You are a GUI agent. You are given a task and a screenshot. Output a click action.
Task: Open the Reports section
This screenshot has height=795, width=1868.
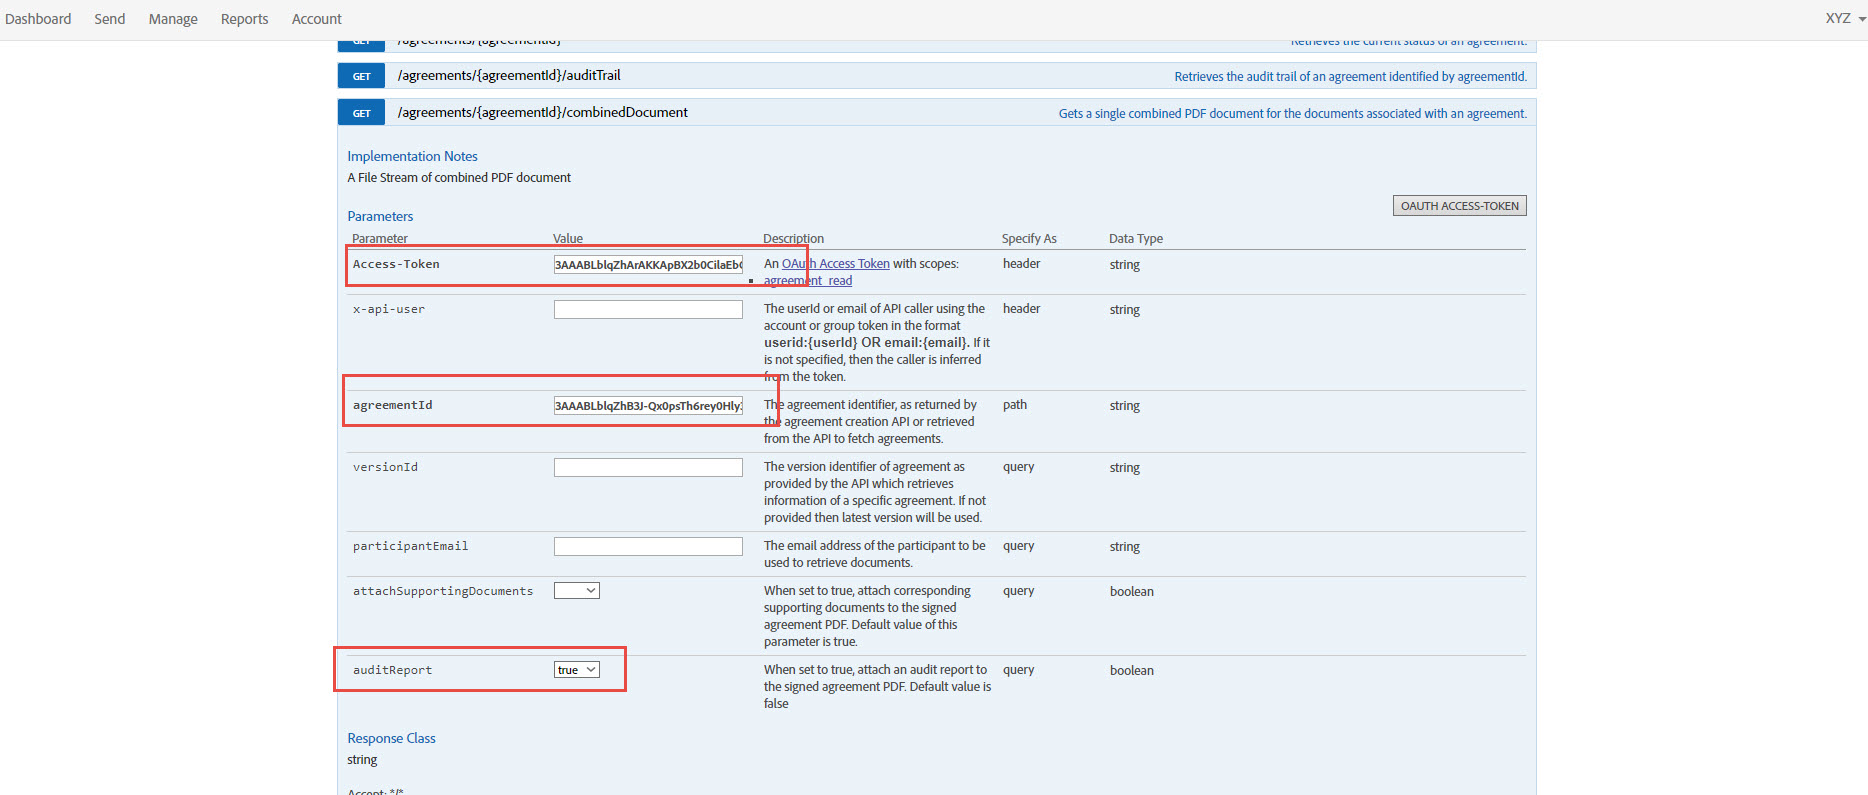pyautogui.click(x=245, y=19)
